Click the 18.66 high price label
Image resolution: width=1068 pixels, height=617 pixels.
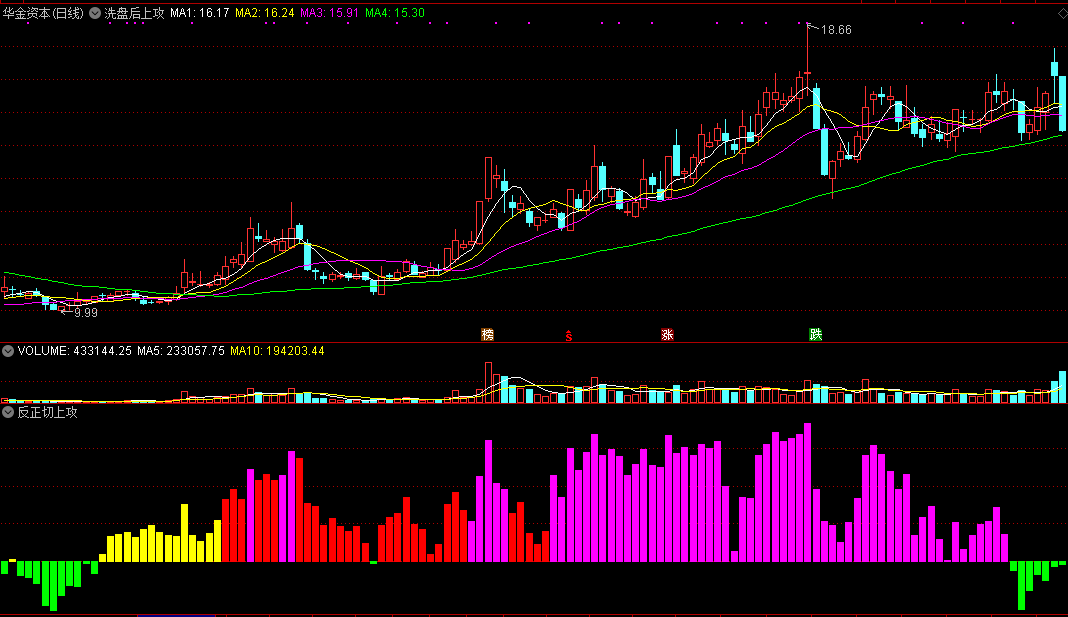coord(836,30)
